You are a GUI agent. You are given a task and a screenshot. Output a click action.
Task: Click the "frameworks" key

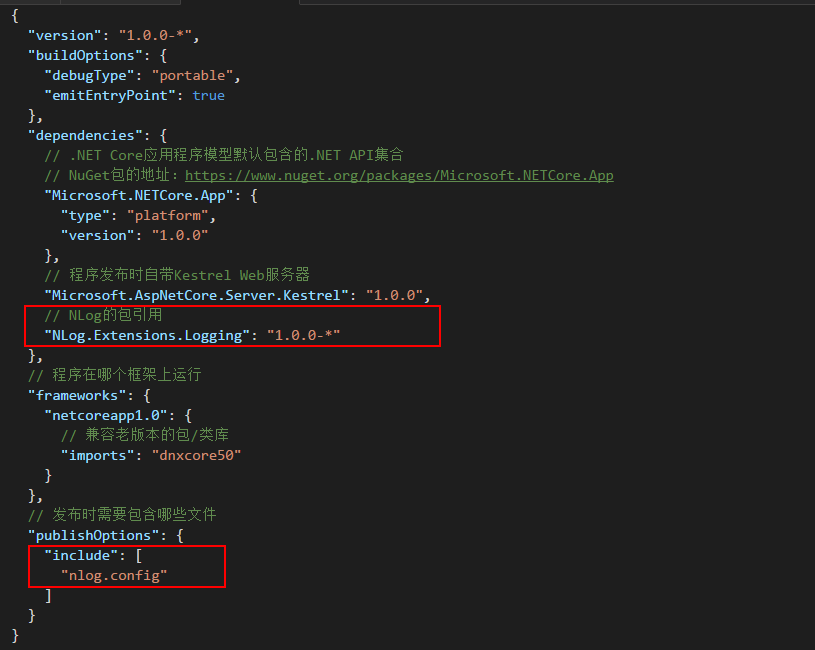click(x=77, y=395)
